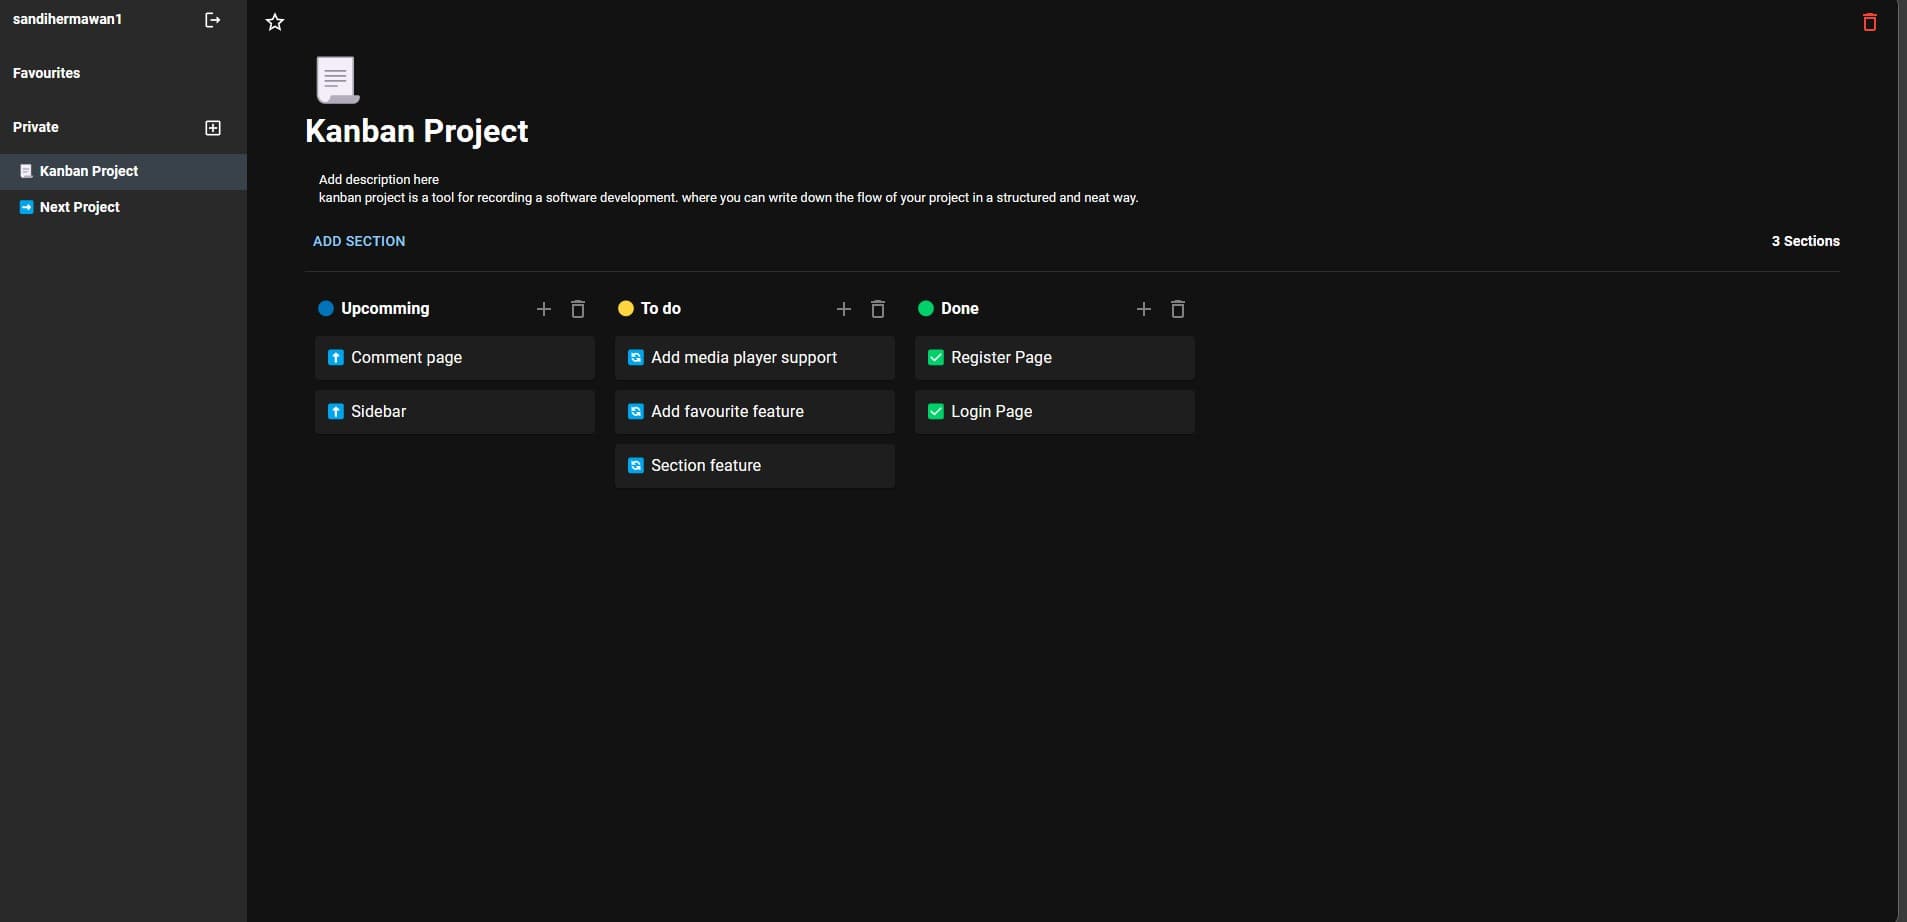Delete the board with red trash icon
Image resolution: width=1907 pixels, height=922 pixels.
pyautogui.click(x=1869, y=22)
